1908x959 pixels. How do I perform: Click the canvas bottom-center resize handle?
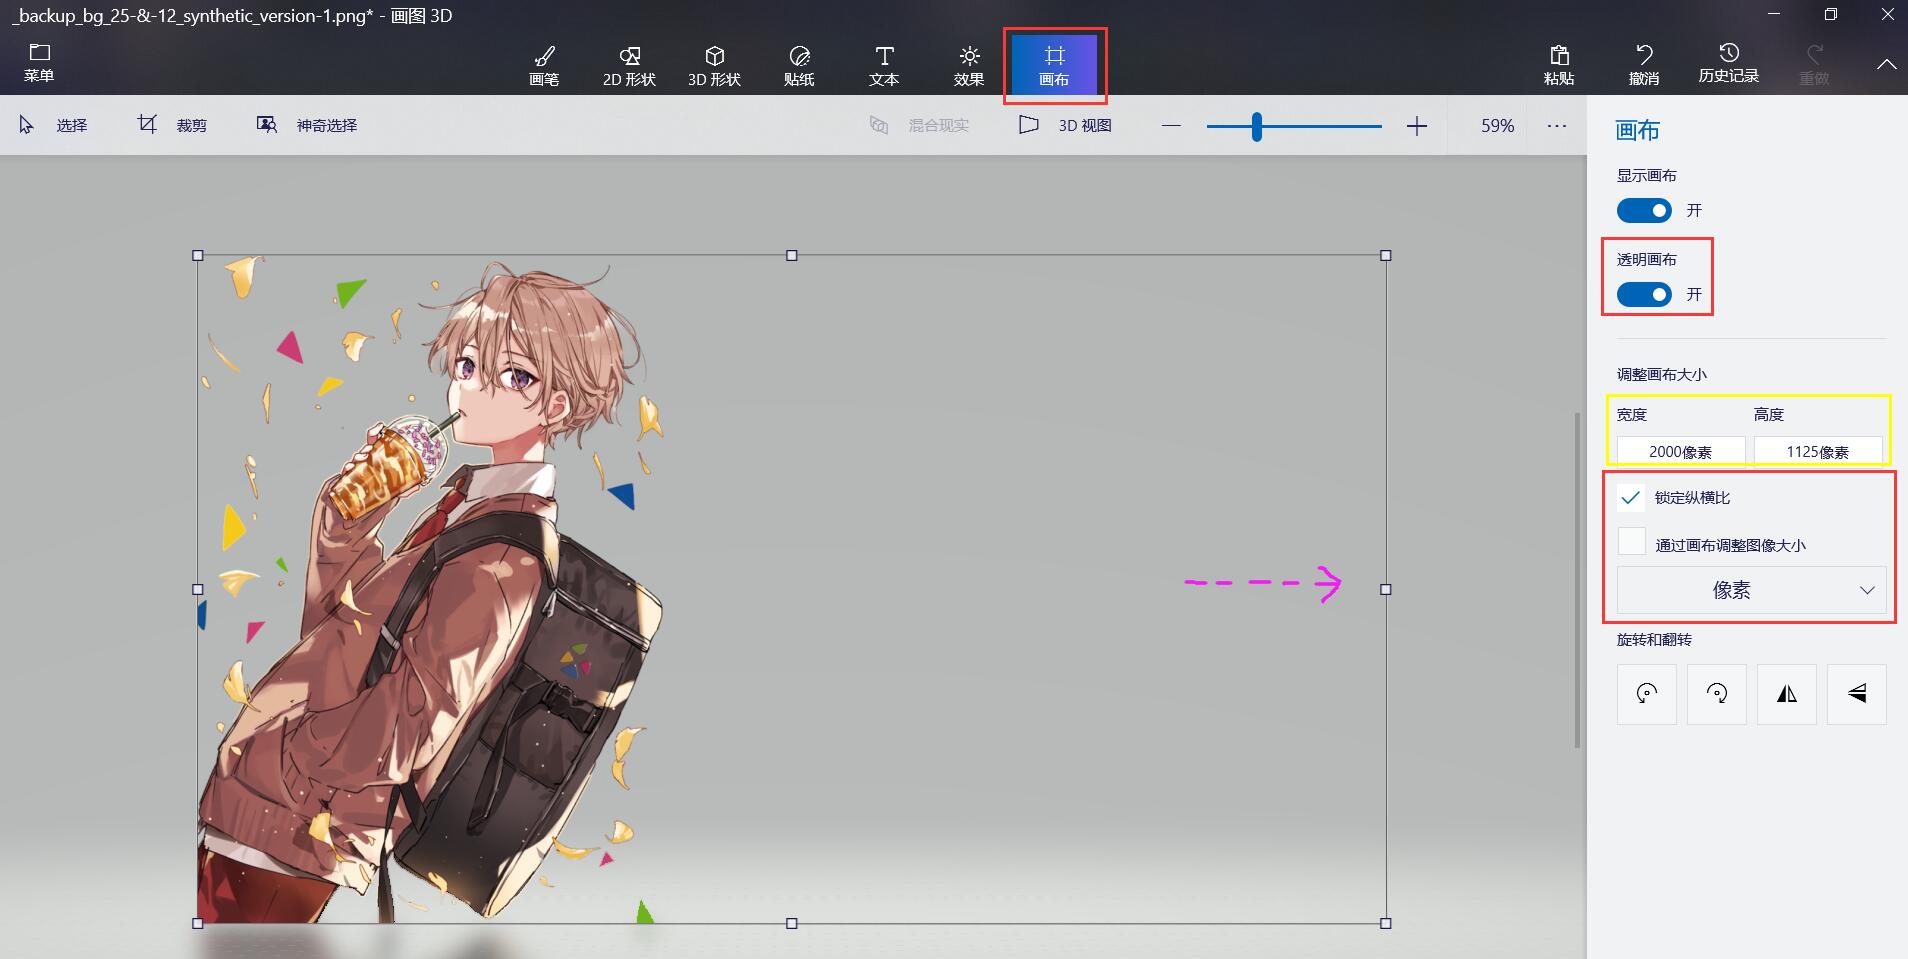click(x=792, y=924)
